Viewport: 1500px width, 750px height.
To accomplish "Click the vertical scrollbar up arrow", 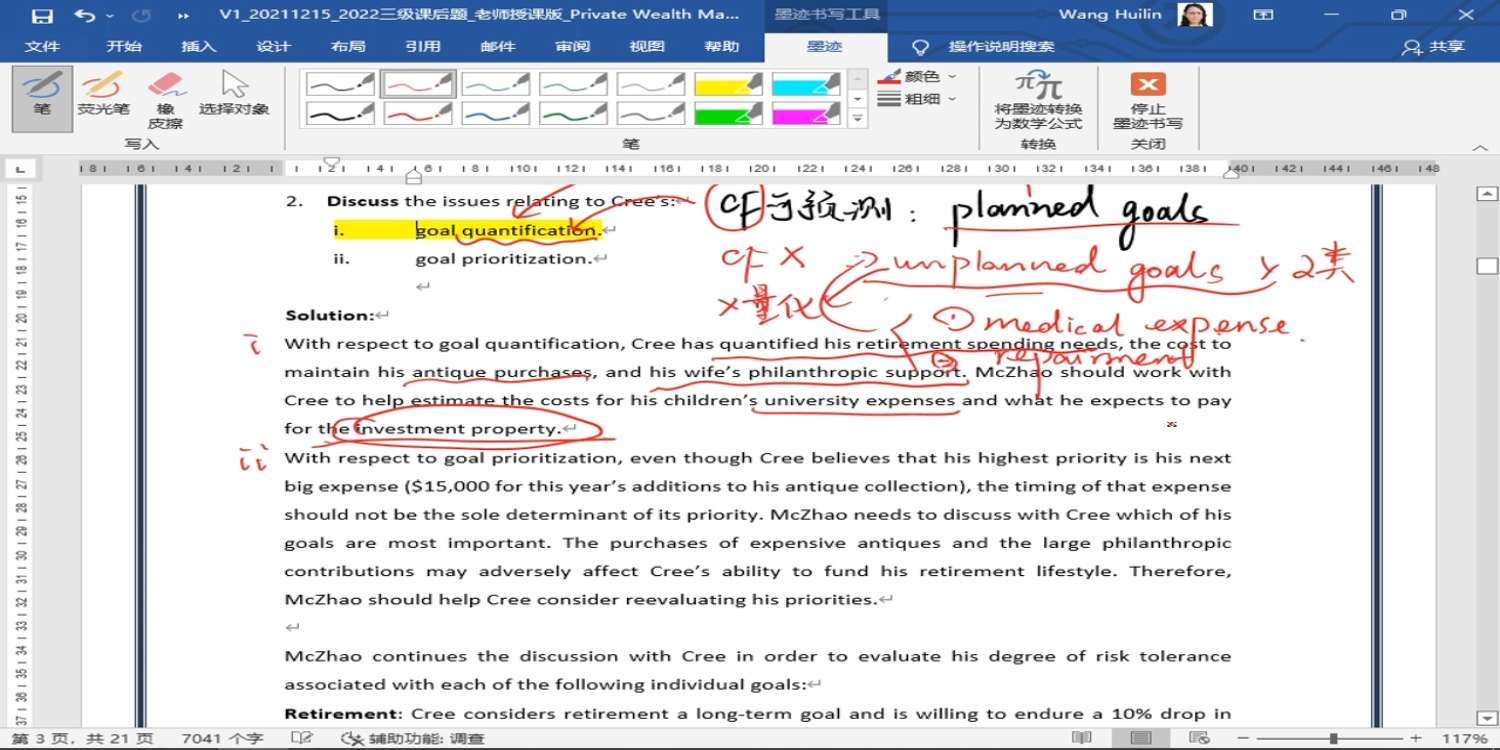I will (1487, 193).
